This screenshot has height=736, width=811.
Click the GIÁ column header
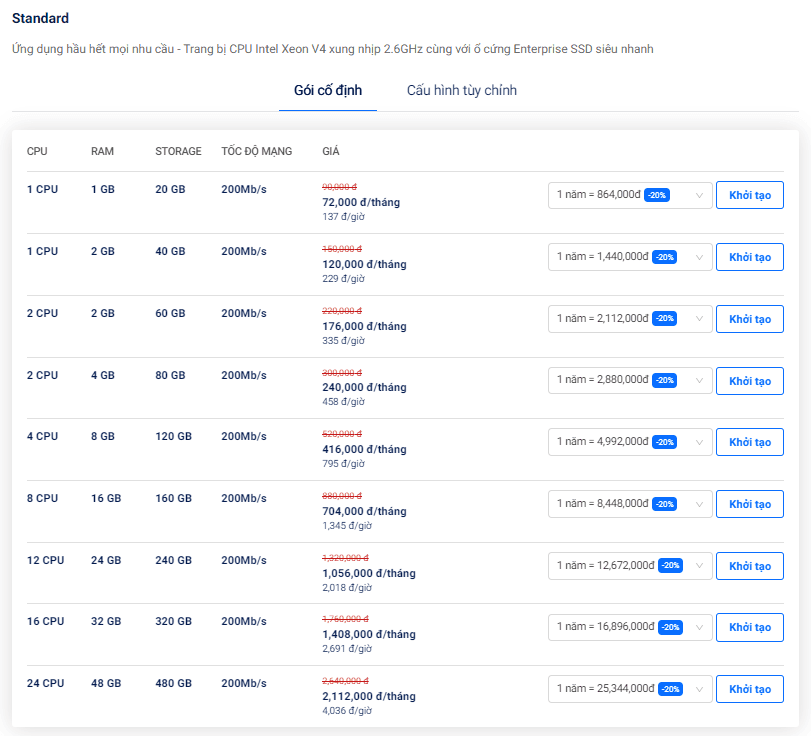(x=331, y=151)
